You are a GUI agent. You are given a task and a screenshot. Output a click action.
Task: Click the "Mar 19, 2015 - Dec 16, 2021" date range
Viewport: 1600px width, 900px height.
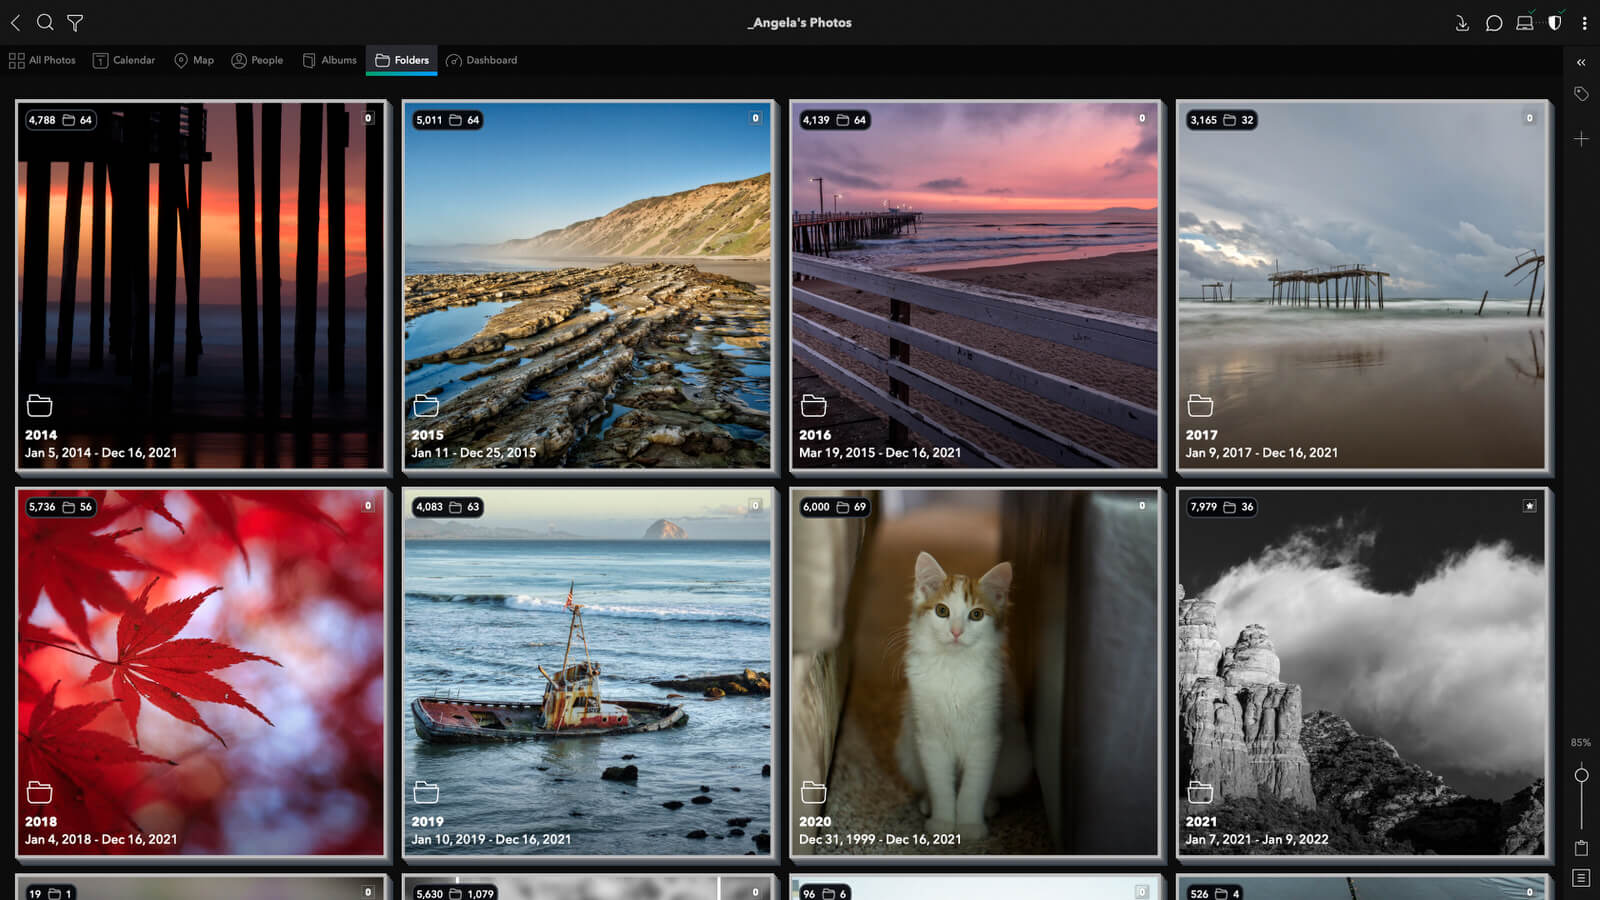[880, 453]
